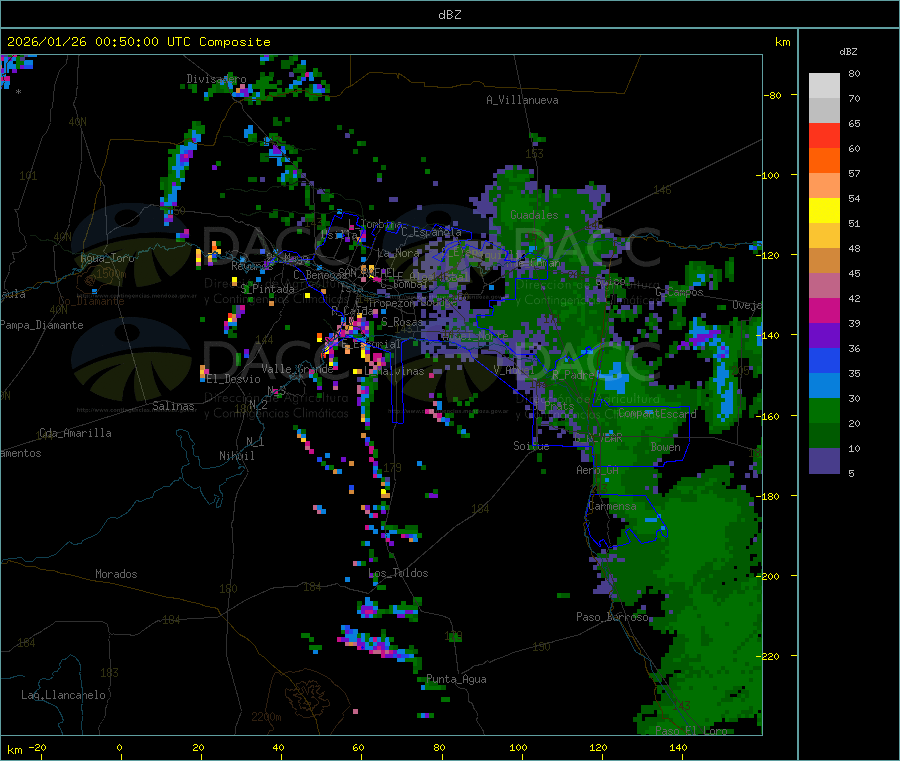Screen dimensions: 900x761
Task: Click the light blue 30 dBZ legend swatch
Action: click(x=824, y=386)
